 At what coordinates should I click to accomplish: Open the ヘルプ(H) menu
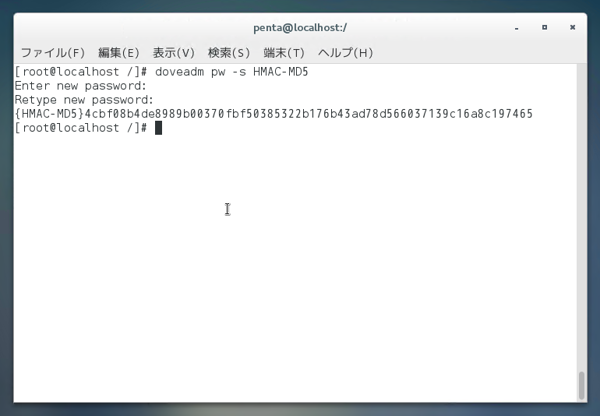(345, 52)
